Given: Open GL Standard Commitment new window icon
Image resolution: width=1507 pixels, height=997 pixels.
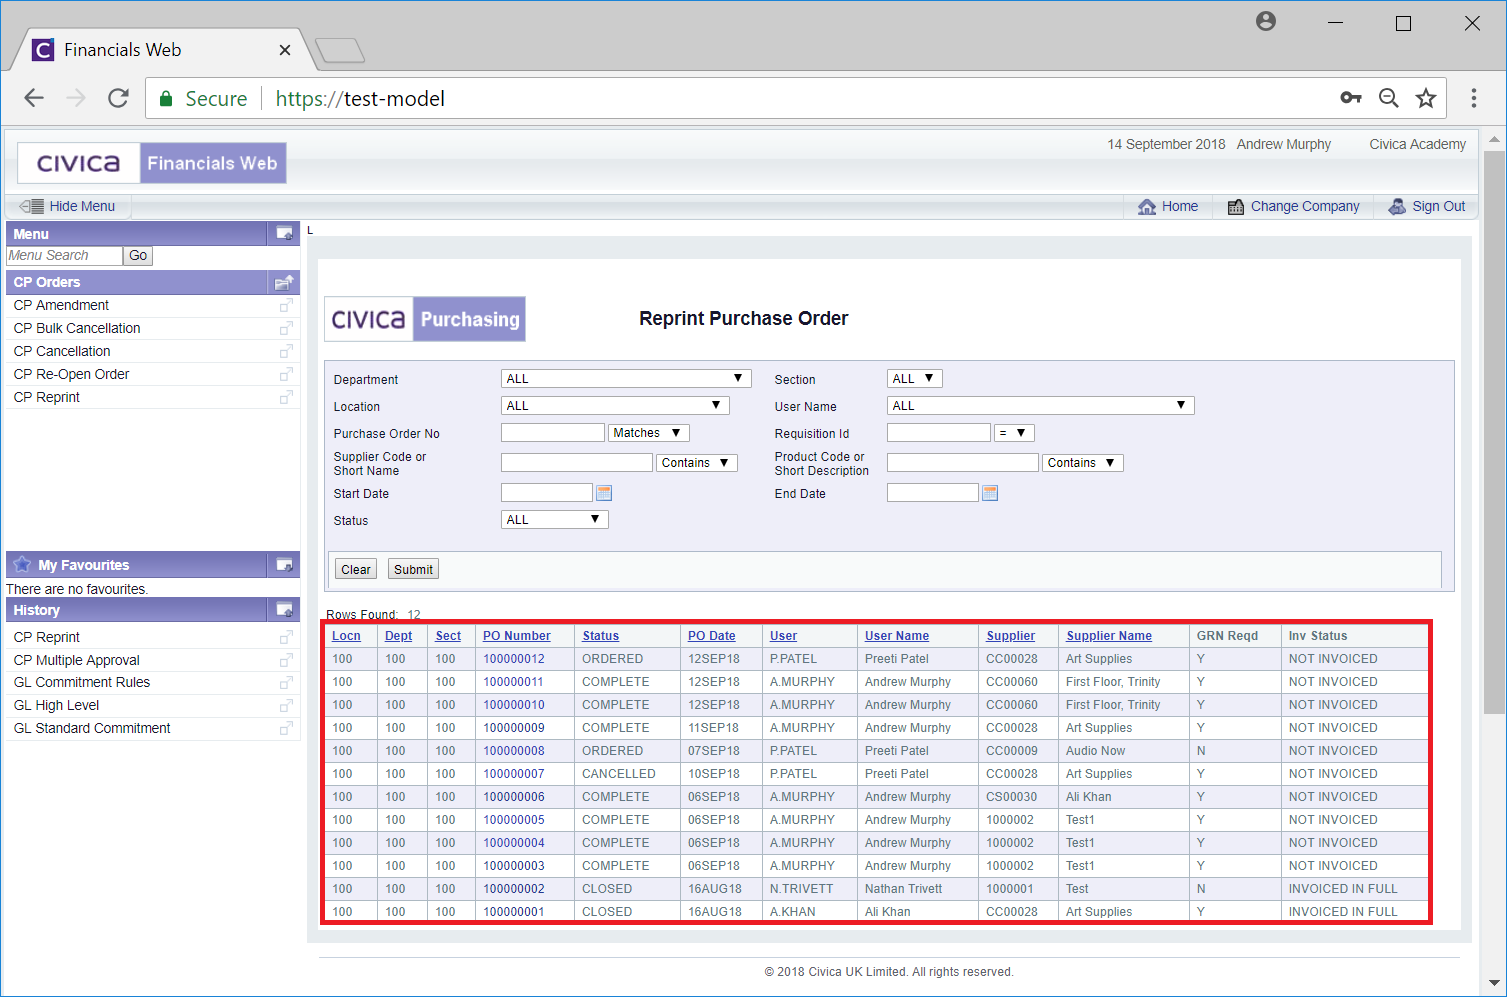Looking at the screenshot, I should coord(286,728).
